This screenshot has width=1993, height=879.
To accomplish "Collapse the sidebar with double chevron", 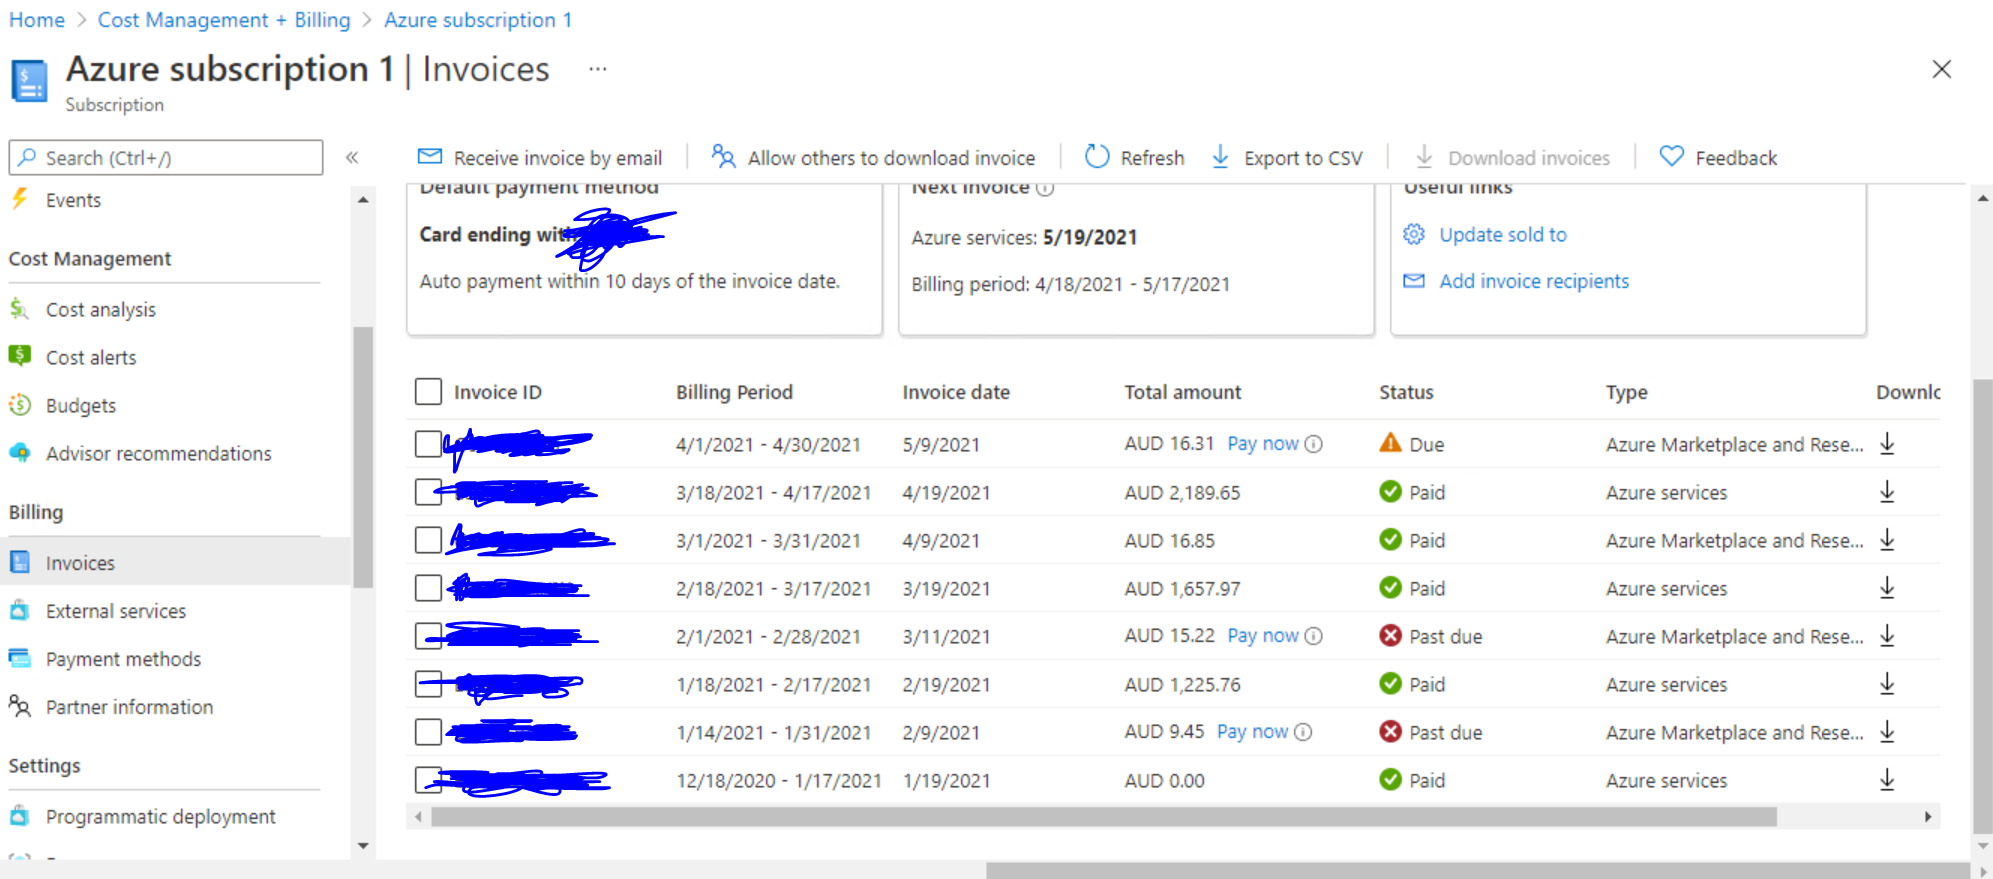I will tap(352, 157).
